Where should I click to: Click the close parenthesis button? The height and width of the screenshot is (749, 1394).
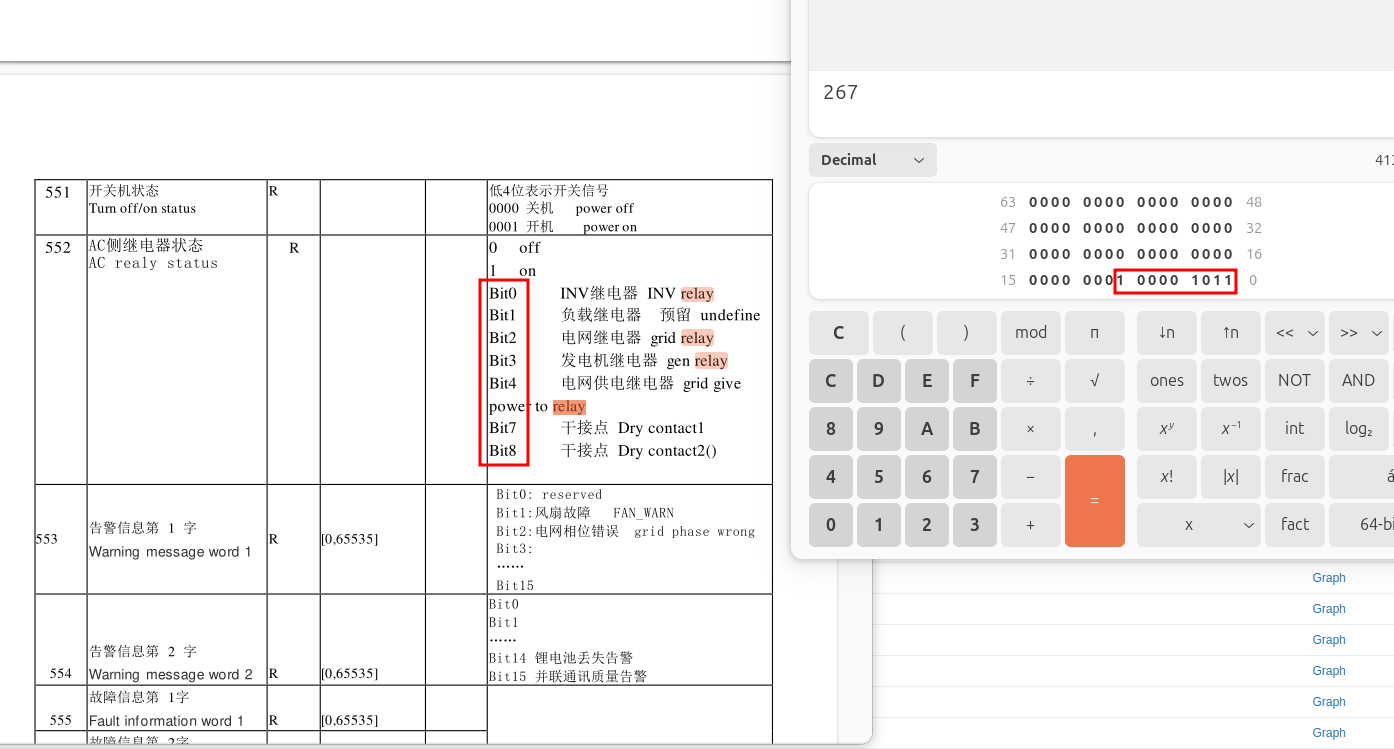(966, 333)
